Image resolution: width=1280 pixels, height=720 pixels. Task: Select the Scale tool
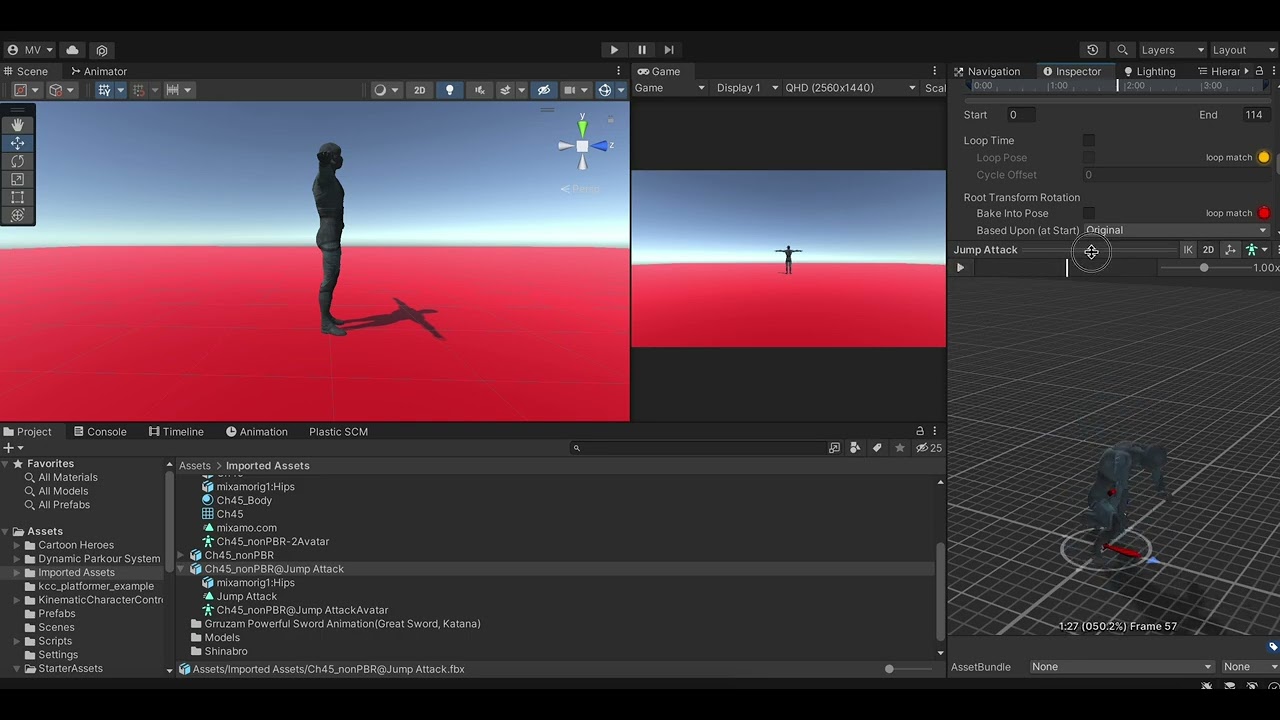coord(17,179)
